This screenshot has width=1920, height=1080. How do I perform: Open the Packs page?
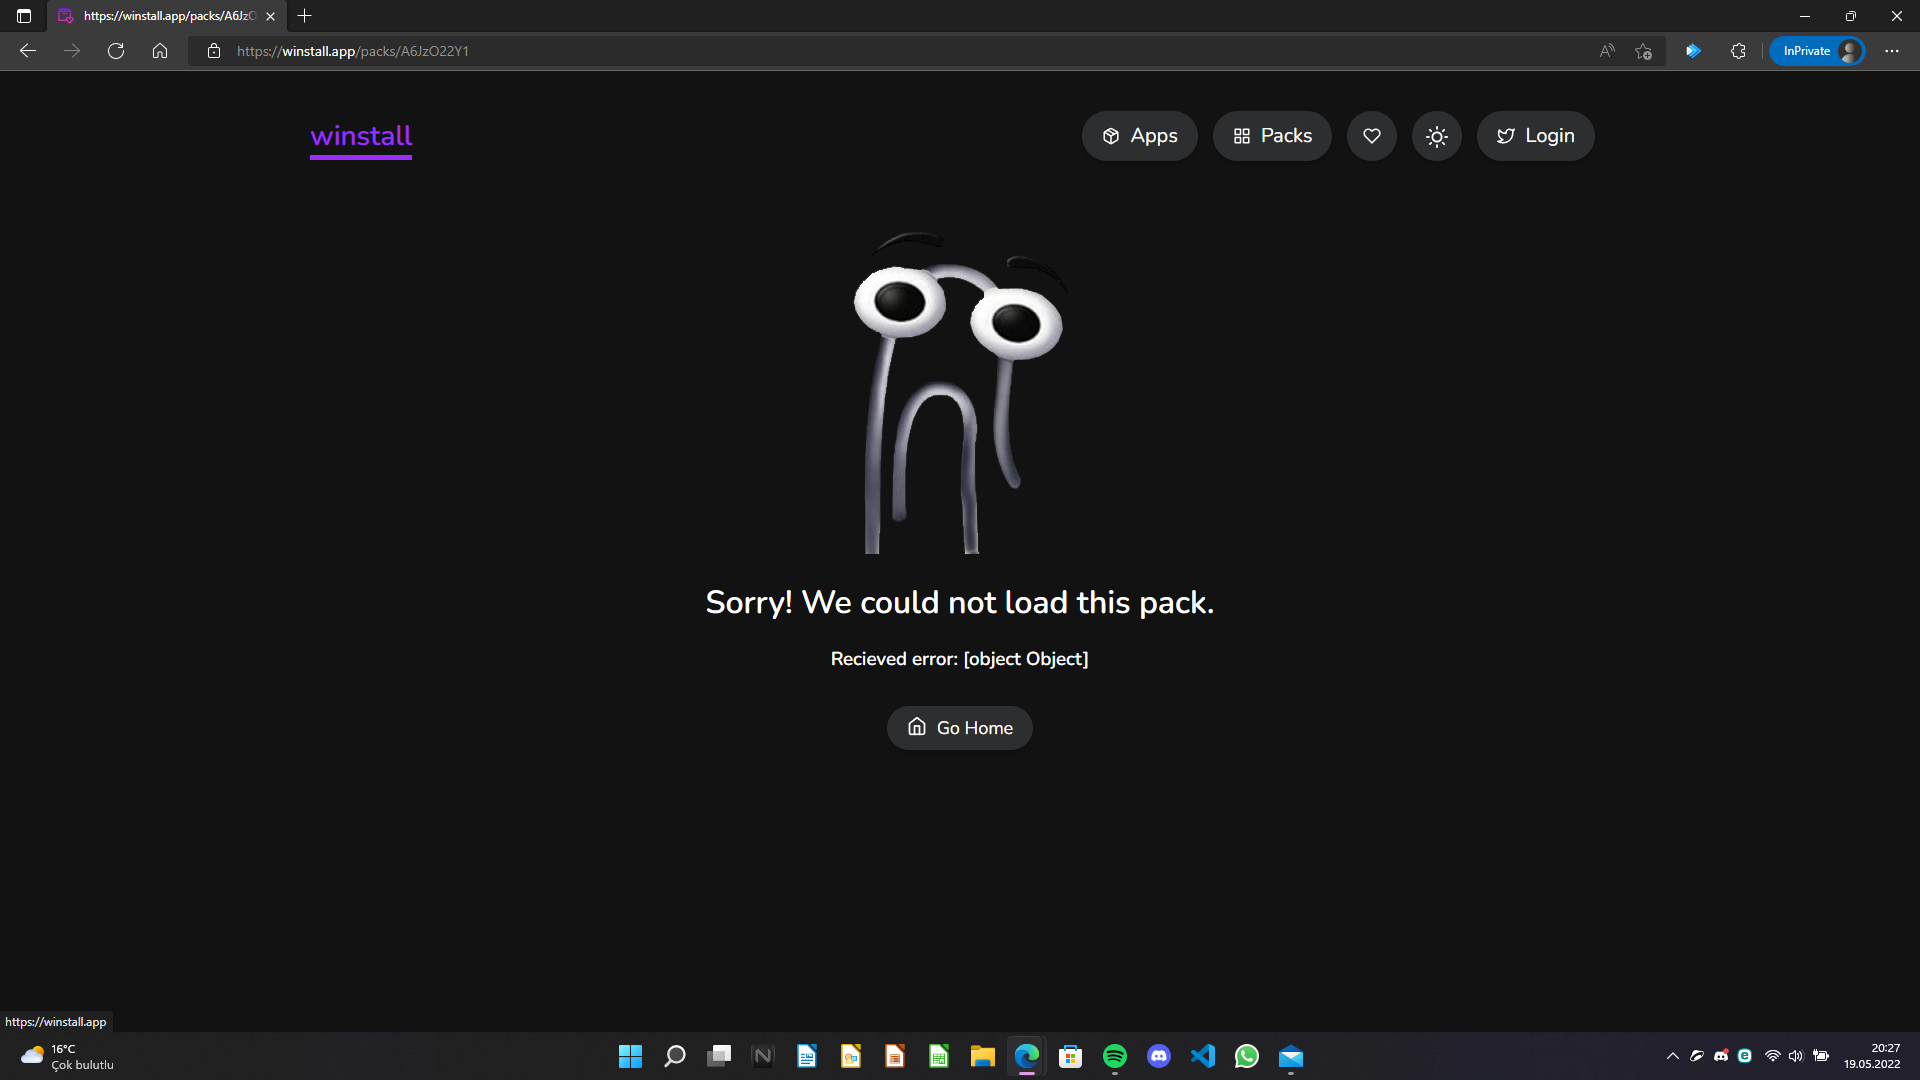tap(1272, 136)
